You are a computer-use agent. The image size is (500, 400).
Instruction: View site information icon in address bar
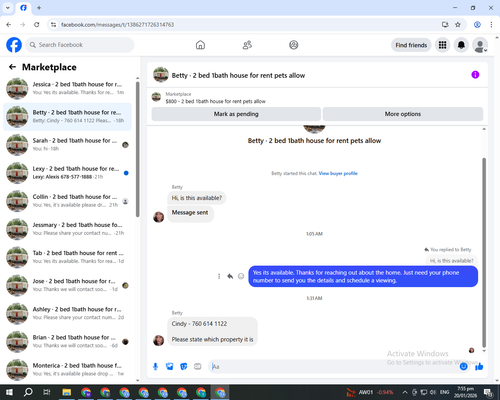pyautogui.click(x=53, y=25)
